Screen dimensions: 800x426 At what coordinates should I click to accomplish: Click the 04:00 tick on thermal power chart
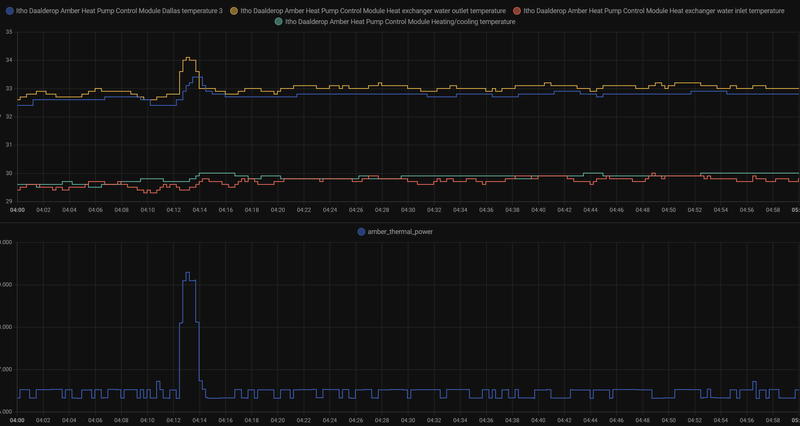click(17, 420)
